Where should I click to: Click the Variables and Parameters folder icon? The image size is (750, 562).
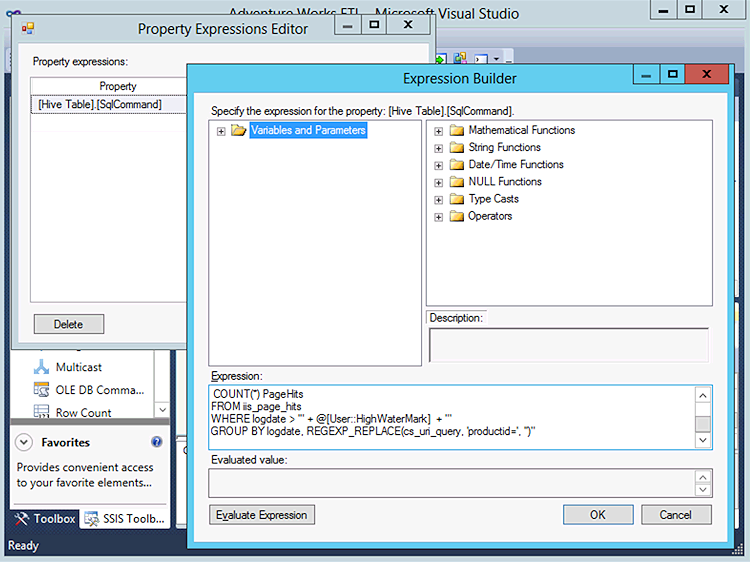point(238,130)
